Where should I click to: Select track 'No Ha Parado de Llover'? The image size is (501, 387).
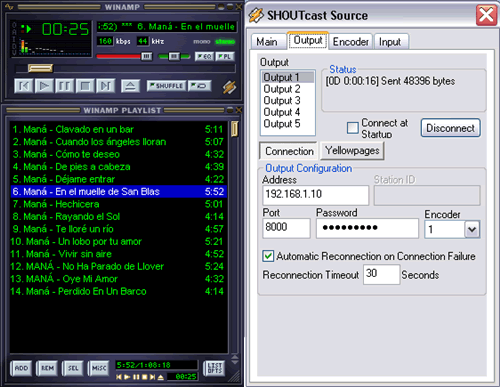[118, 266]
